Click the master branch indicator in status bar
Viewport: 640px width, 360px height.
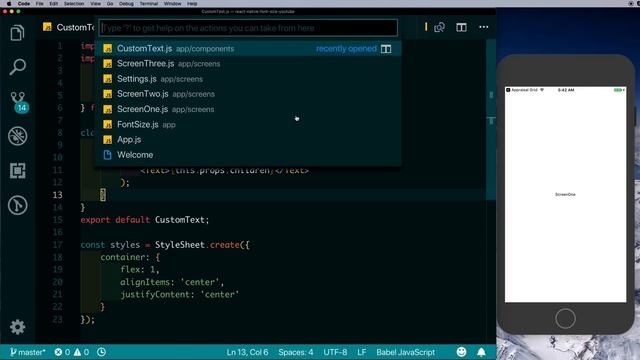tap(27, 352)
